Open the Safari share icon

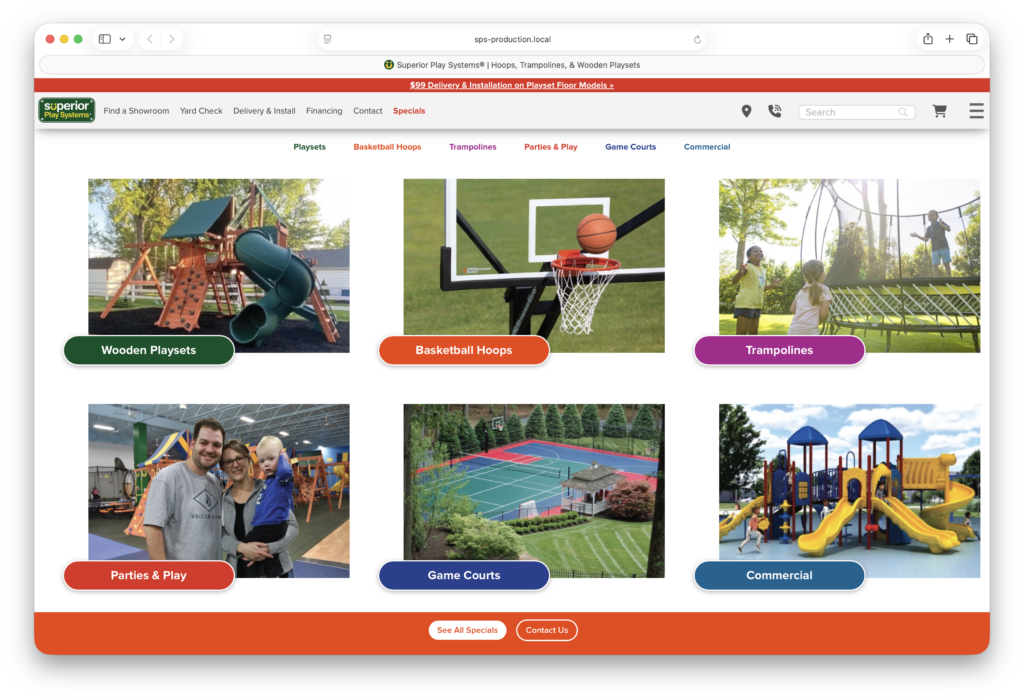(x=928, y=38)
